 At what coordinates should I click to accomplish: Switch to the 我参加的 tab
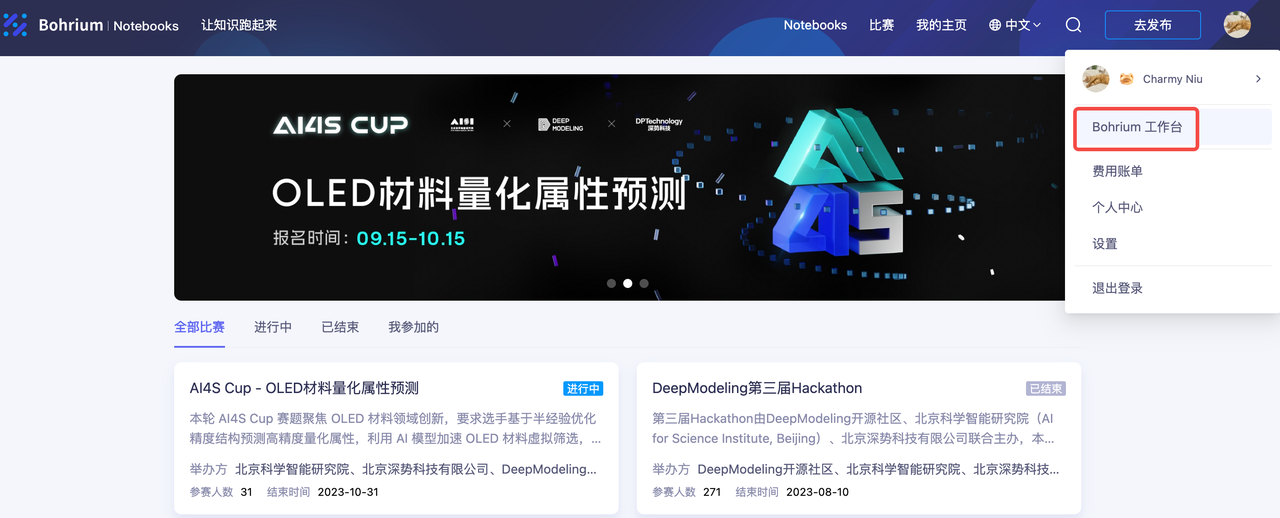[413, 327]
